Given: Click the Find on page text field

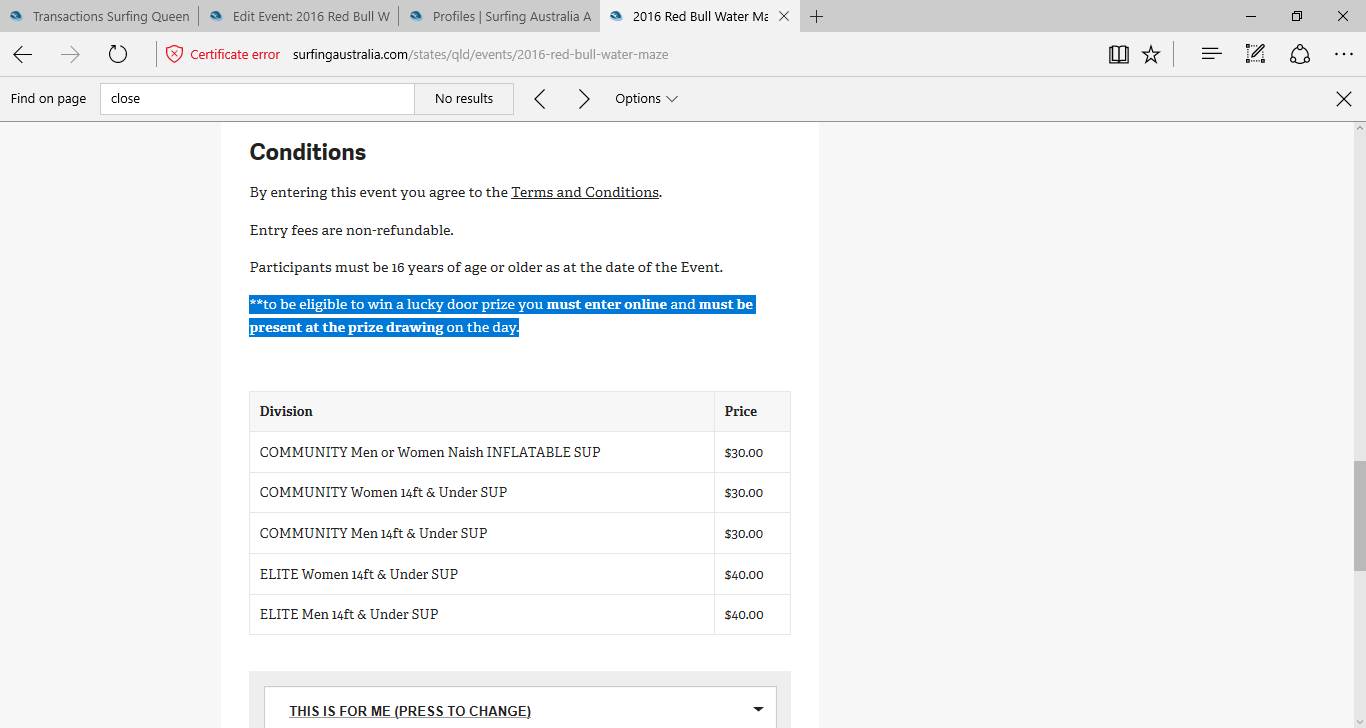Looking at the screenshot, I should click(x=257, y=99).
